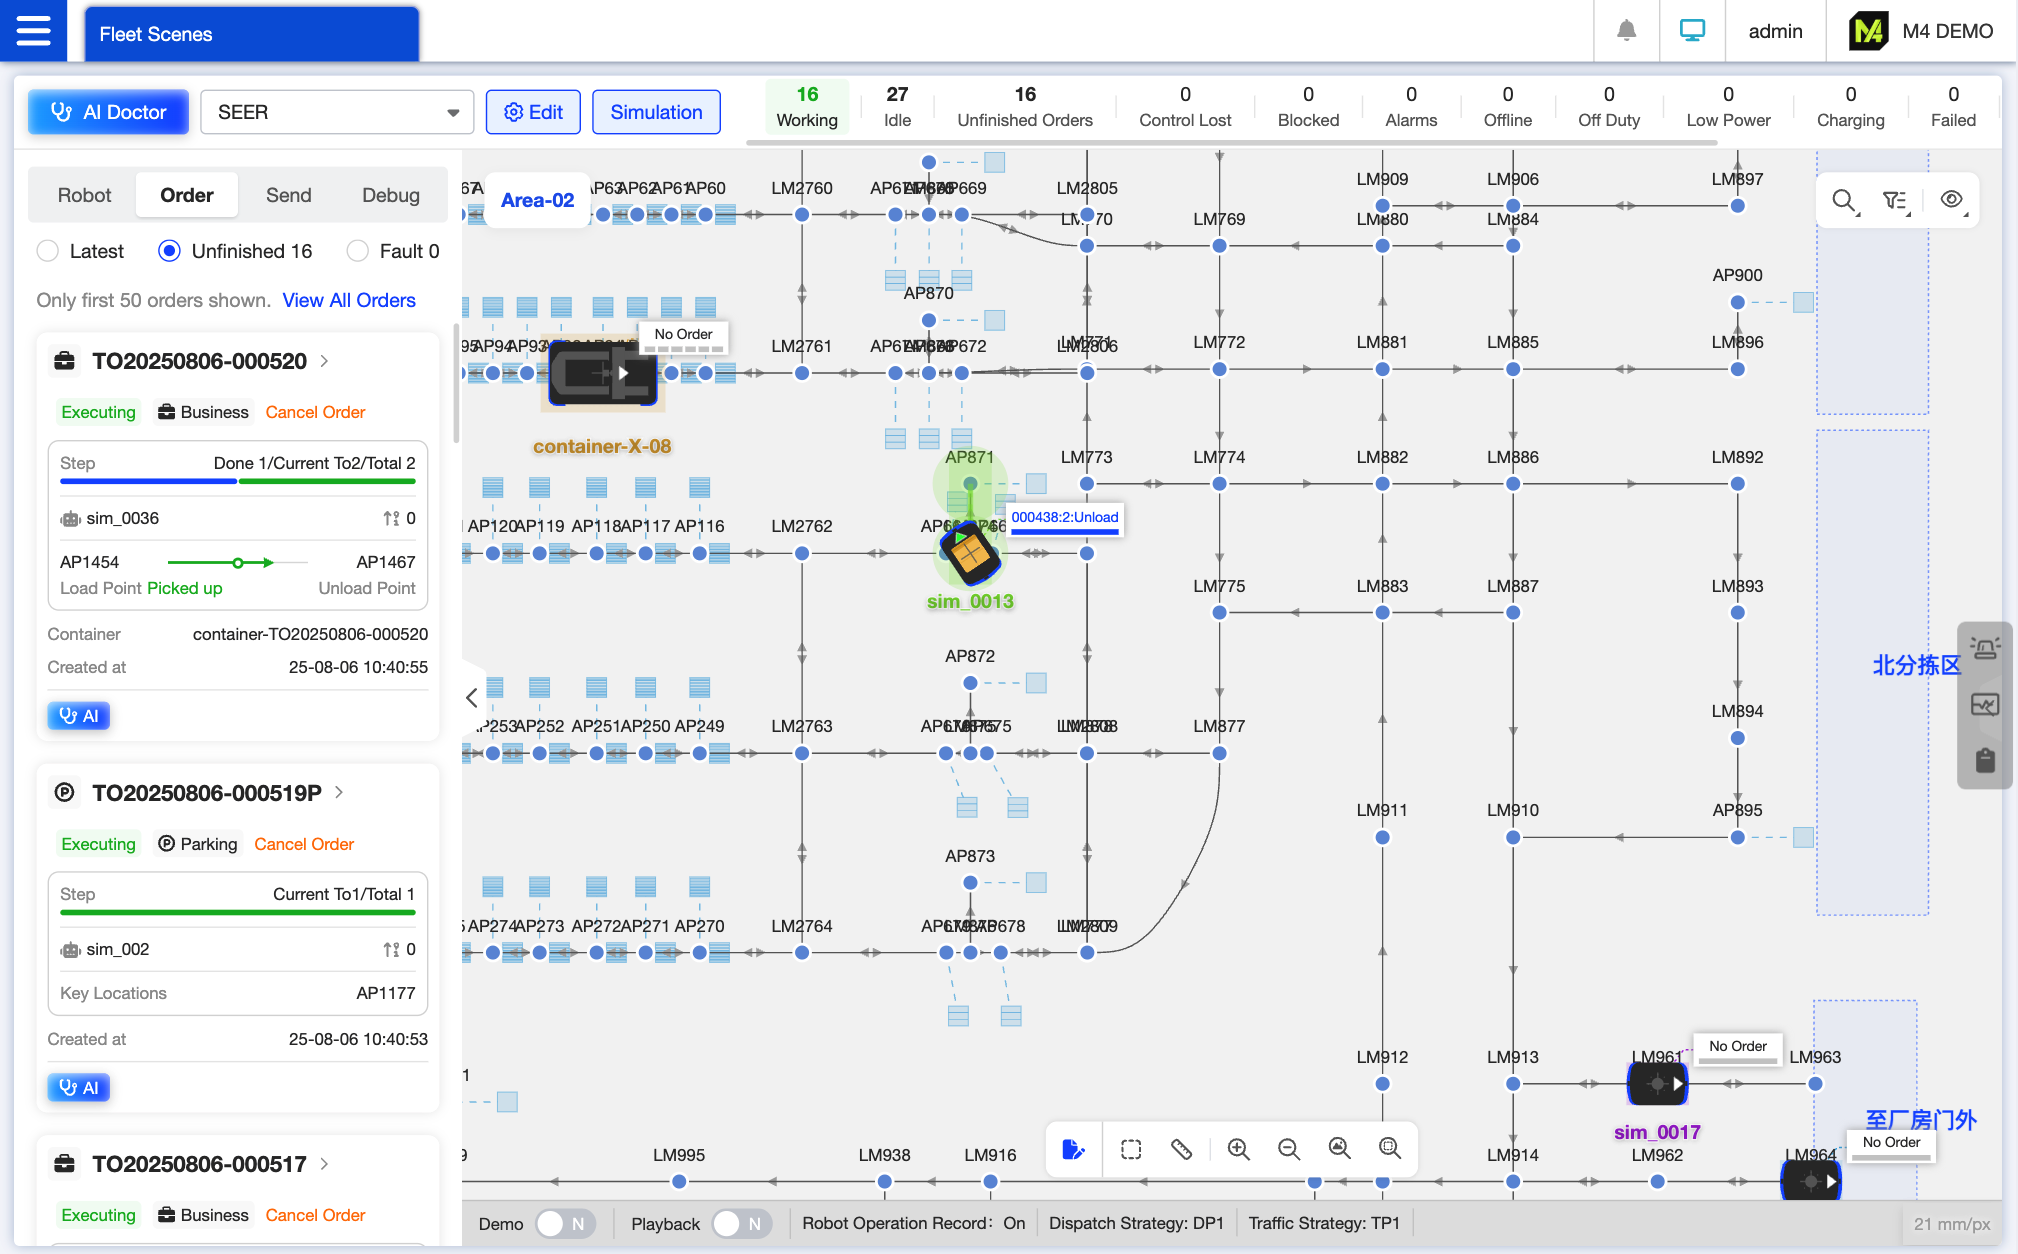Toggle the Playback switch

(741, 1224)
